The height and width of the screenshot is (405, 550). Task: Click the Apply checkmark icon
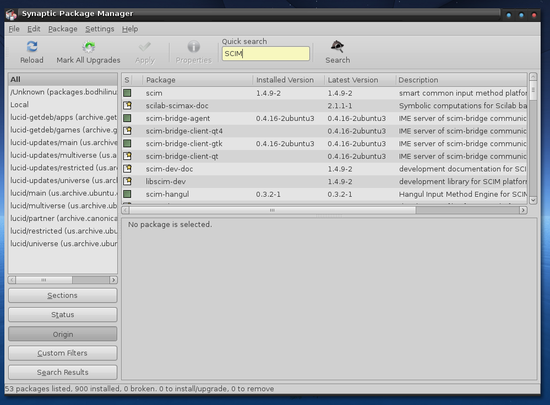tap(145, 47)
